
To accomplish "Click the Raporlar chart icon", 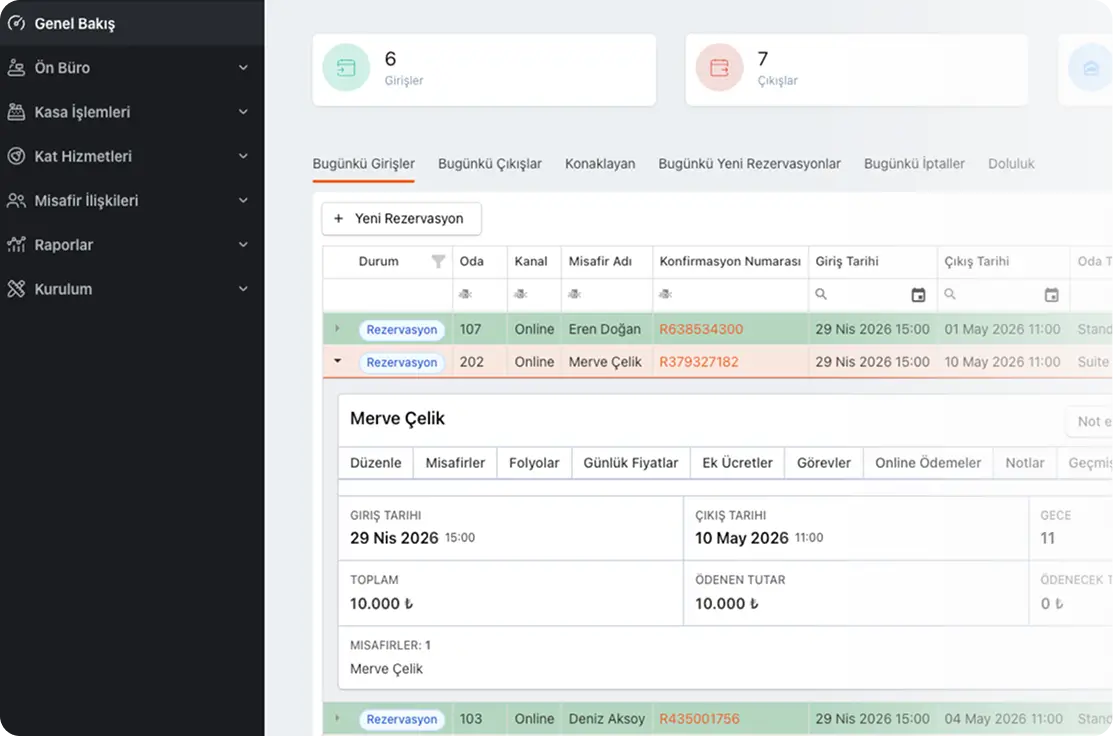I will tap(16, 244).
